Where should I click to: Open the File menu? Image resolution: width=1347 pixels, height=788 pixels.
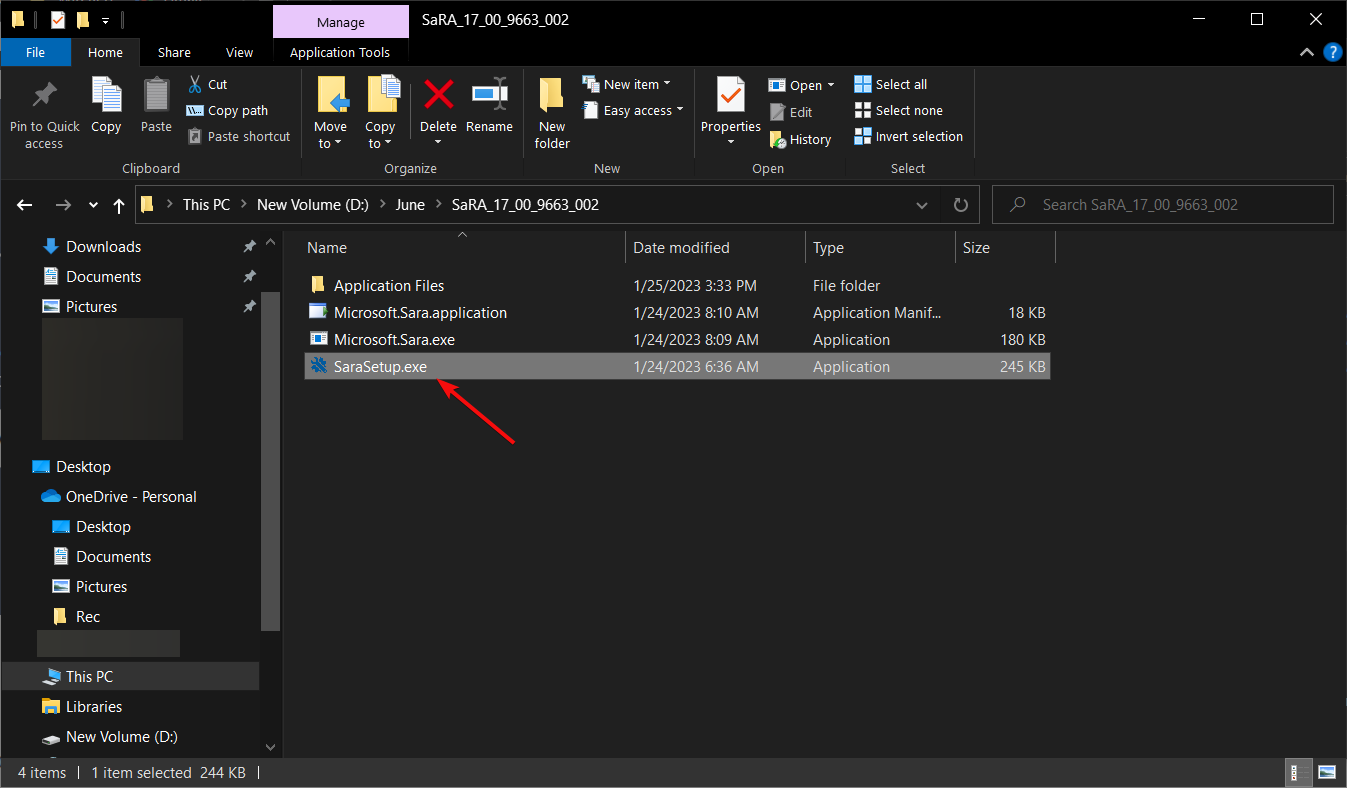point(36,52)
